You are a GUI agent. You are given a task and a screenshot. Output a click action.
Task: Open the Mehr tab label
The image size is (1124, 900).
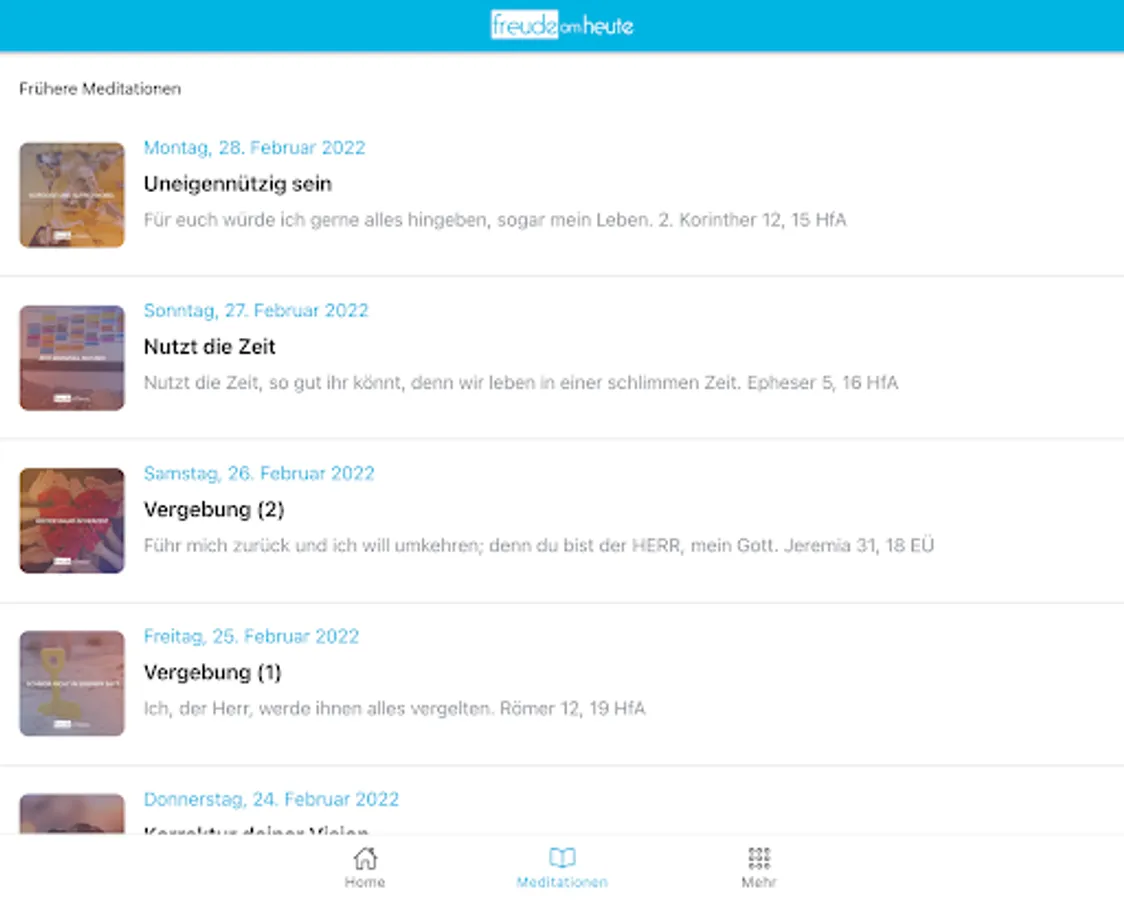(759, 882)
